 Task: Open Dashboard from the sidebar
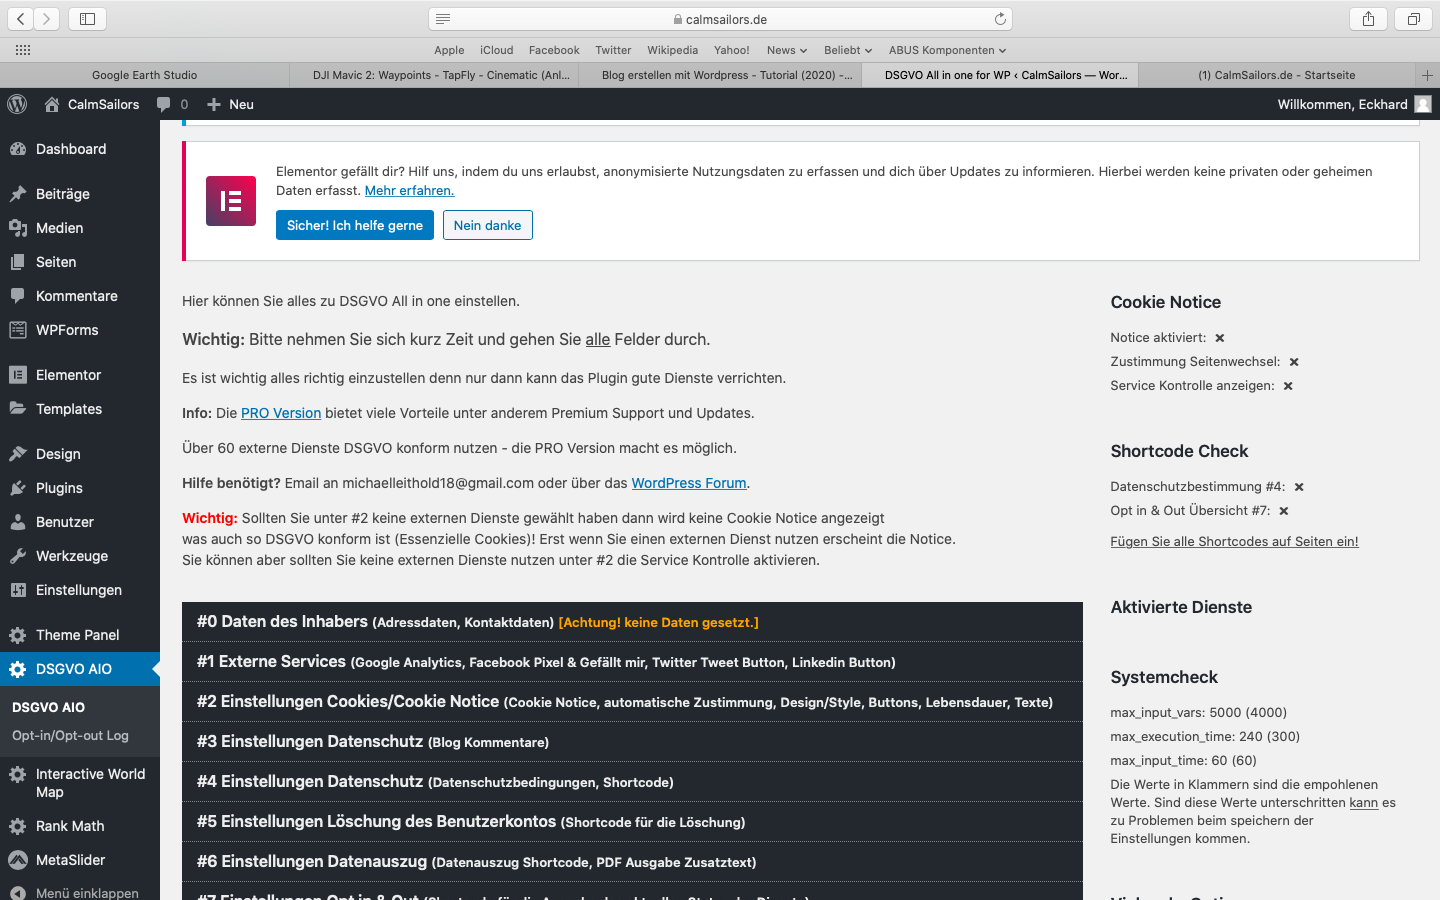pyautogui.click(x=80, y=149)
